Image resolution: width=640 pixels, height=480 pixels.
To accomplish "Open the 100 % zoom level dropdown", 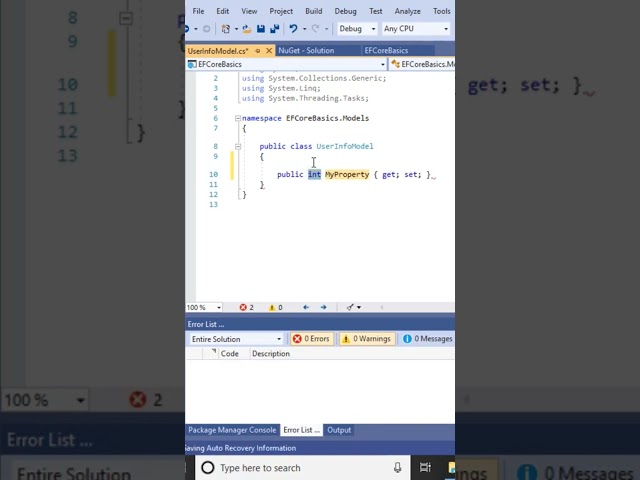I will point(204,307).
